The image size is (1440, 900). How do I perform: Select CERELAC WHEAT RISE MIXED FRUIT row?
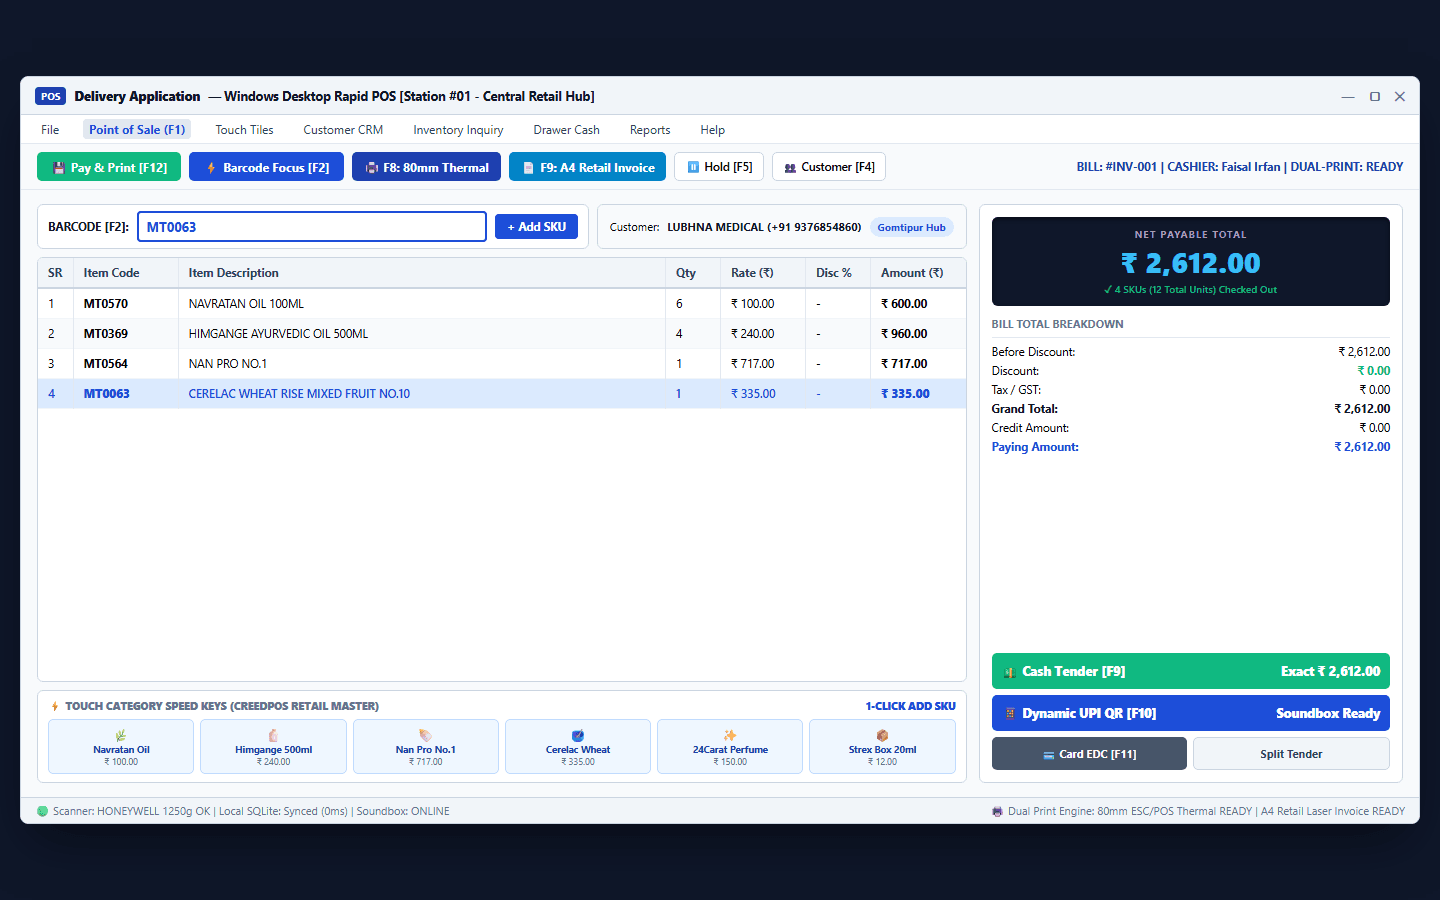tap(502, 394)
